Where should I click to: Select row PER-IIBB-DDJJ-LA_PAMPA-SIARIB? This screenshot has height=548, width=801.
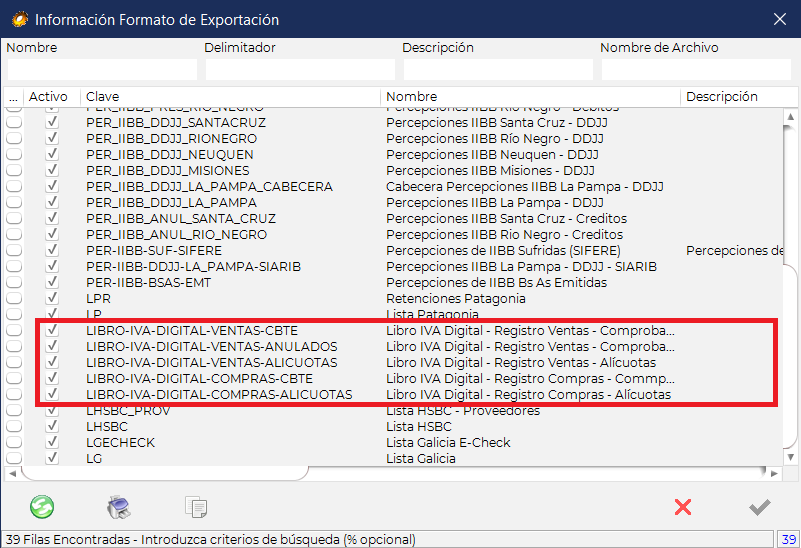point(393,267)
